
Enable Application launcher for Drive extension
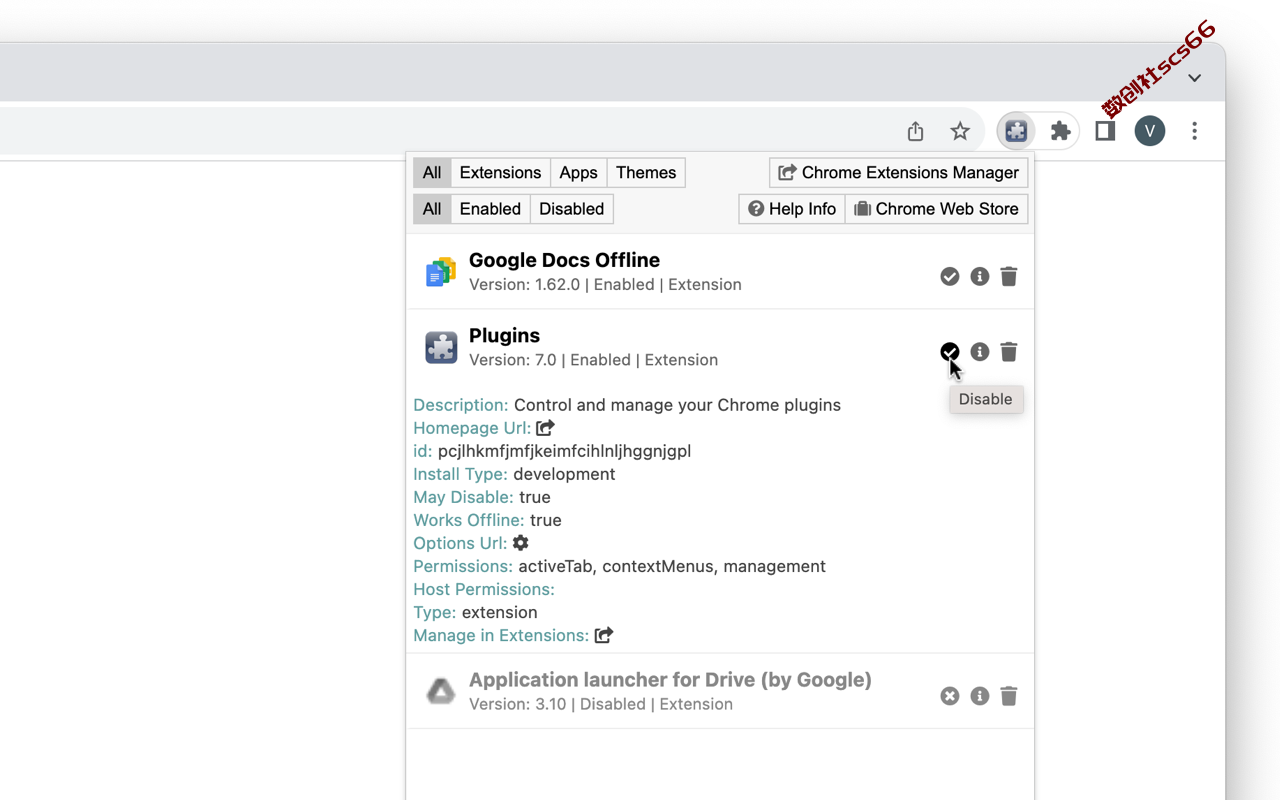click(950, 696)
